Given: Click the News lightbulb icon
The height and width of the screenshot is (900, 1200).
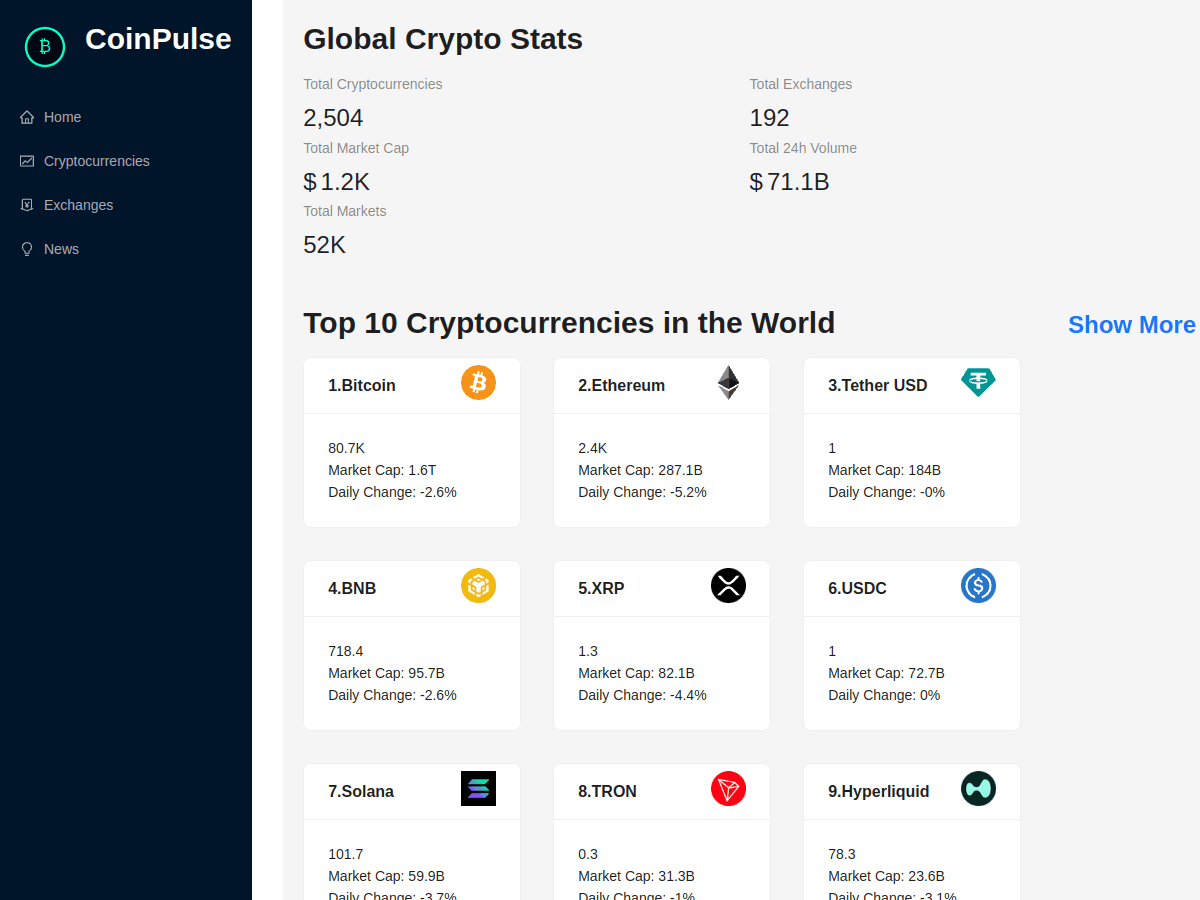Looking at the screenshot, I should pyautogui.click(x=27, y=249).
